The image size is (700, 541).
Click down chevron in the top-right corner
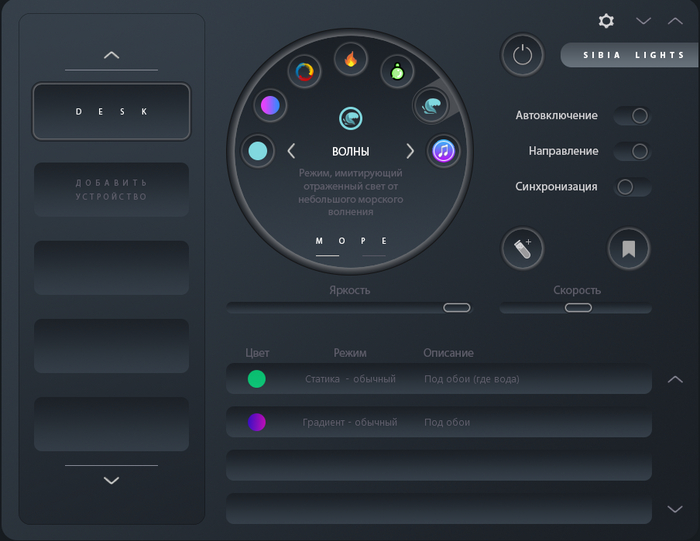(x=643, y=21)
